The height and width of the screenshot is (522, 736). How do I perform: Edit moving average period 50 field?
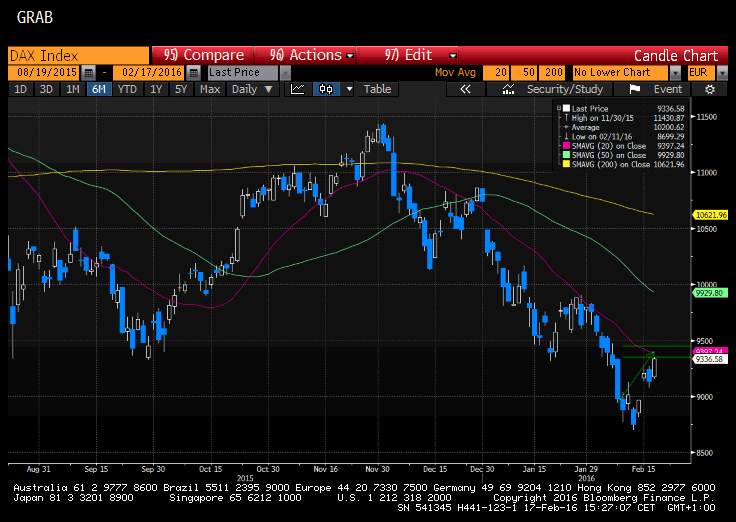click(x=524, y=73)
